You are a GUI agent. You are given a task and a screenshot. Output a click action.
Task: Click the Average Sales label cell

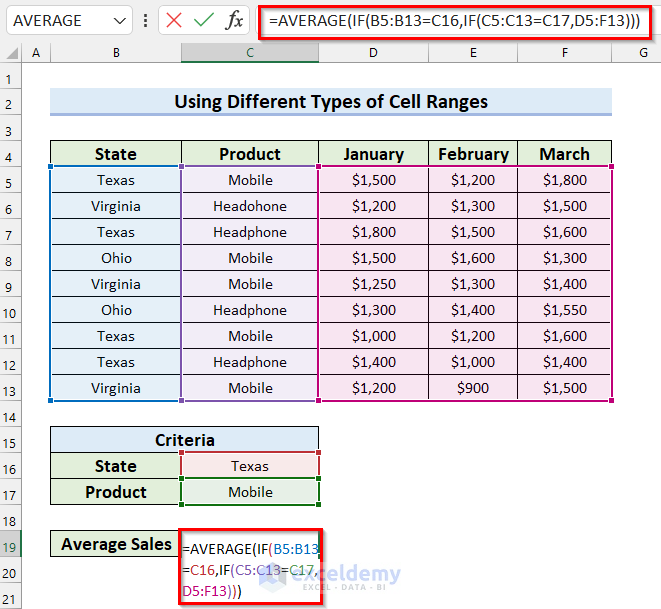click(x=116, y=544)
